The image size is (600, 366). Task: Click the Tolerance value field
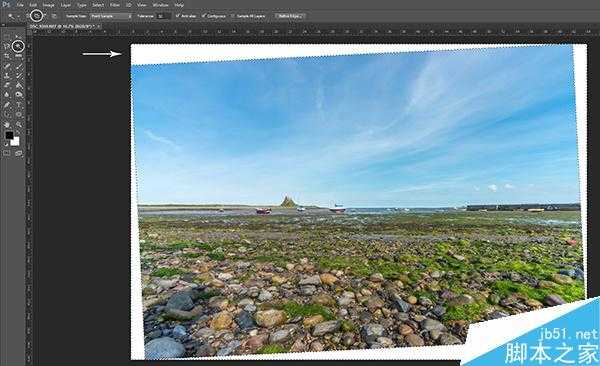pos(164,16)
